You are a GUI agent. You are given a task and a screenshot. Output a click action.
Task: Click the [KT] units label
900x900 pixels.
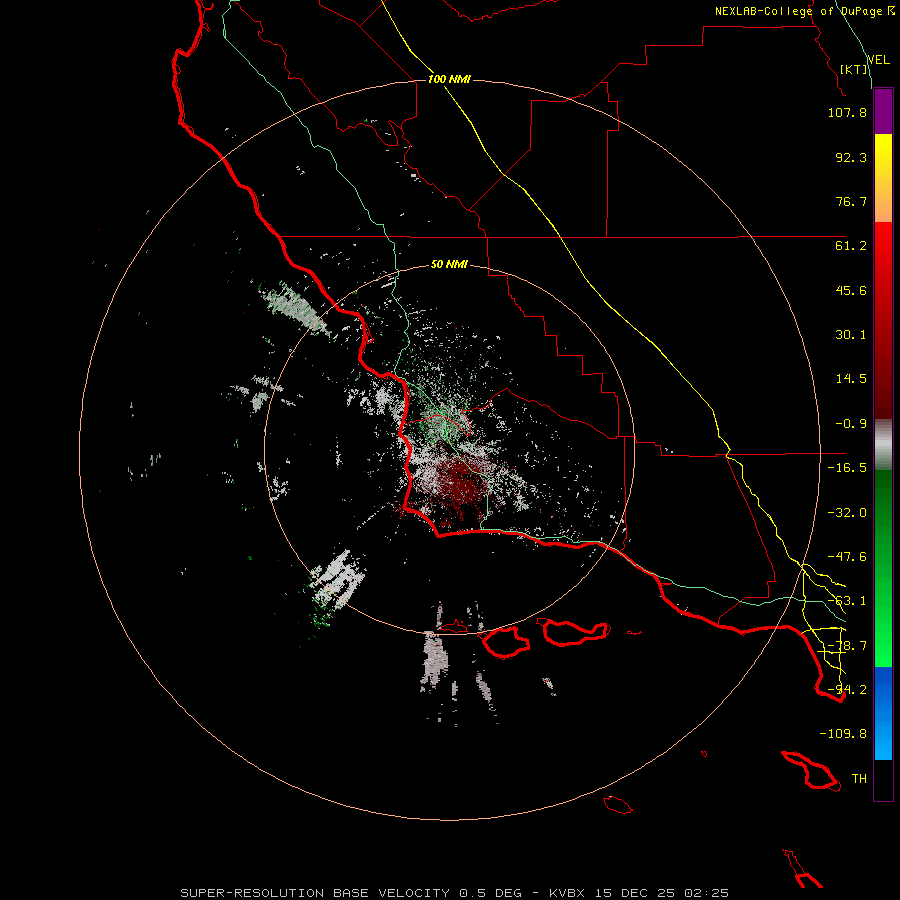coord(854,69)
